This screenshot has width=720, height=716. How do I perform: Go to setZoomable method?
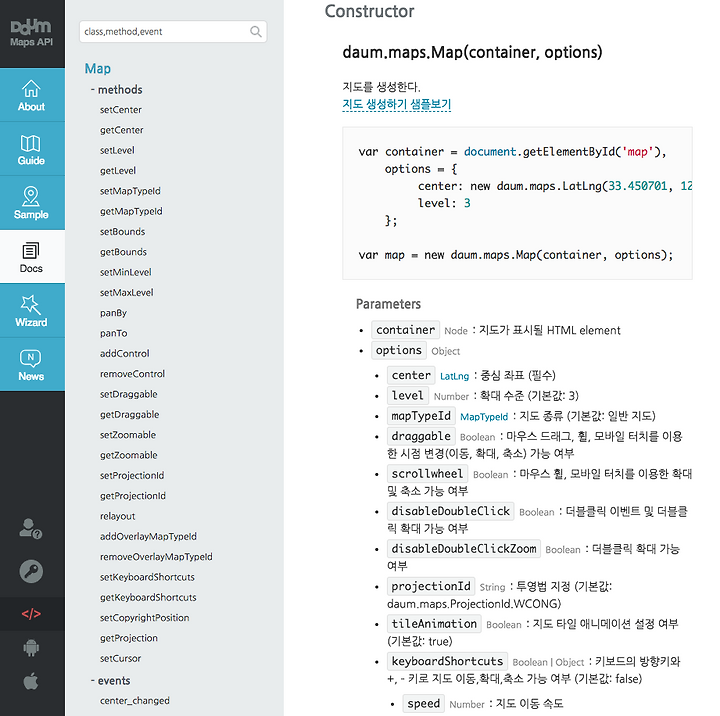point(128,435)
